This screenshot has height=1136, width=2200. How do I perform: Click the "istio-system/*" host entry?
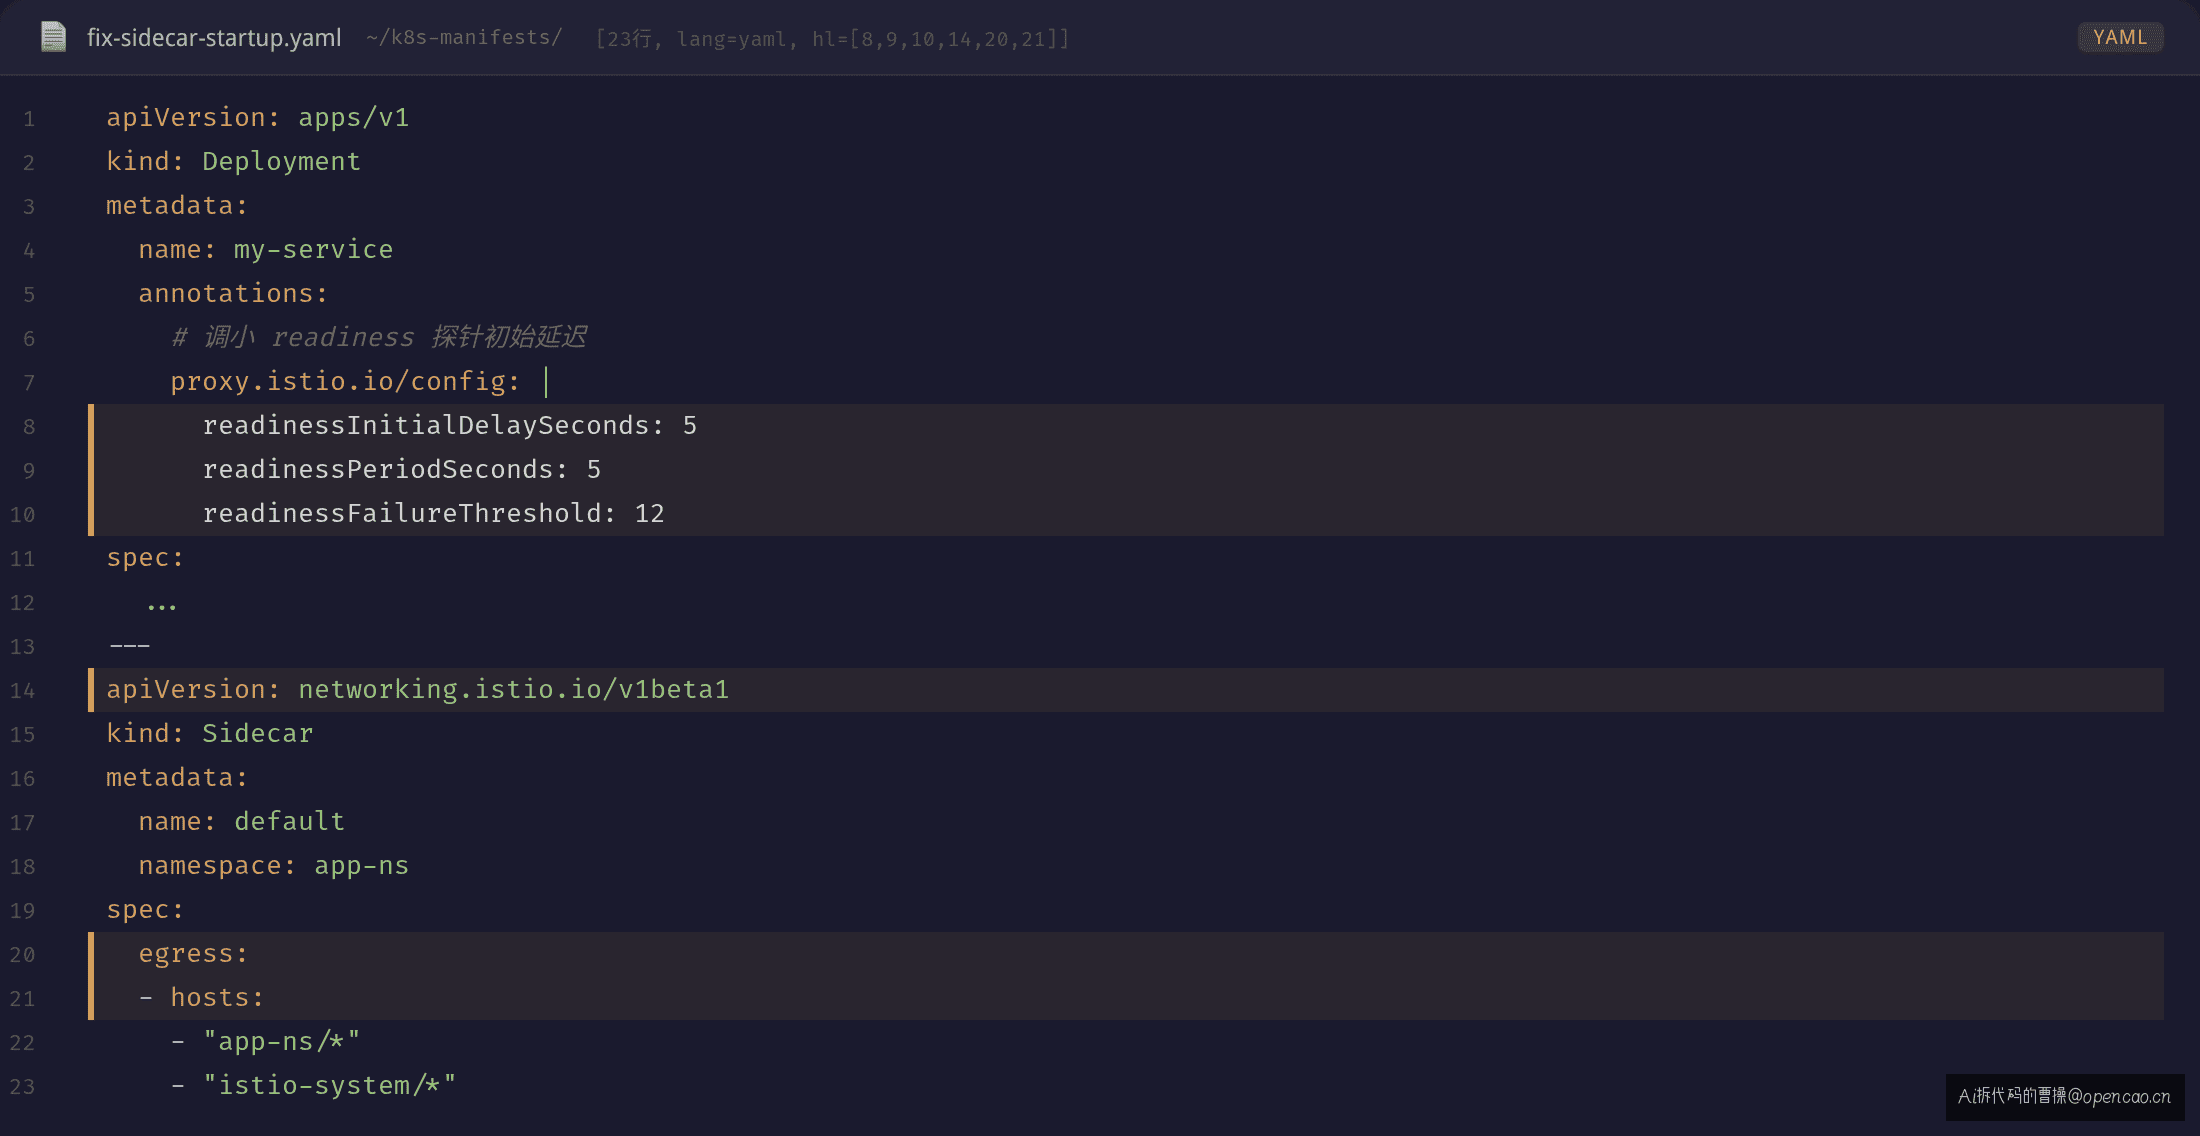point(330,1086)
